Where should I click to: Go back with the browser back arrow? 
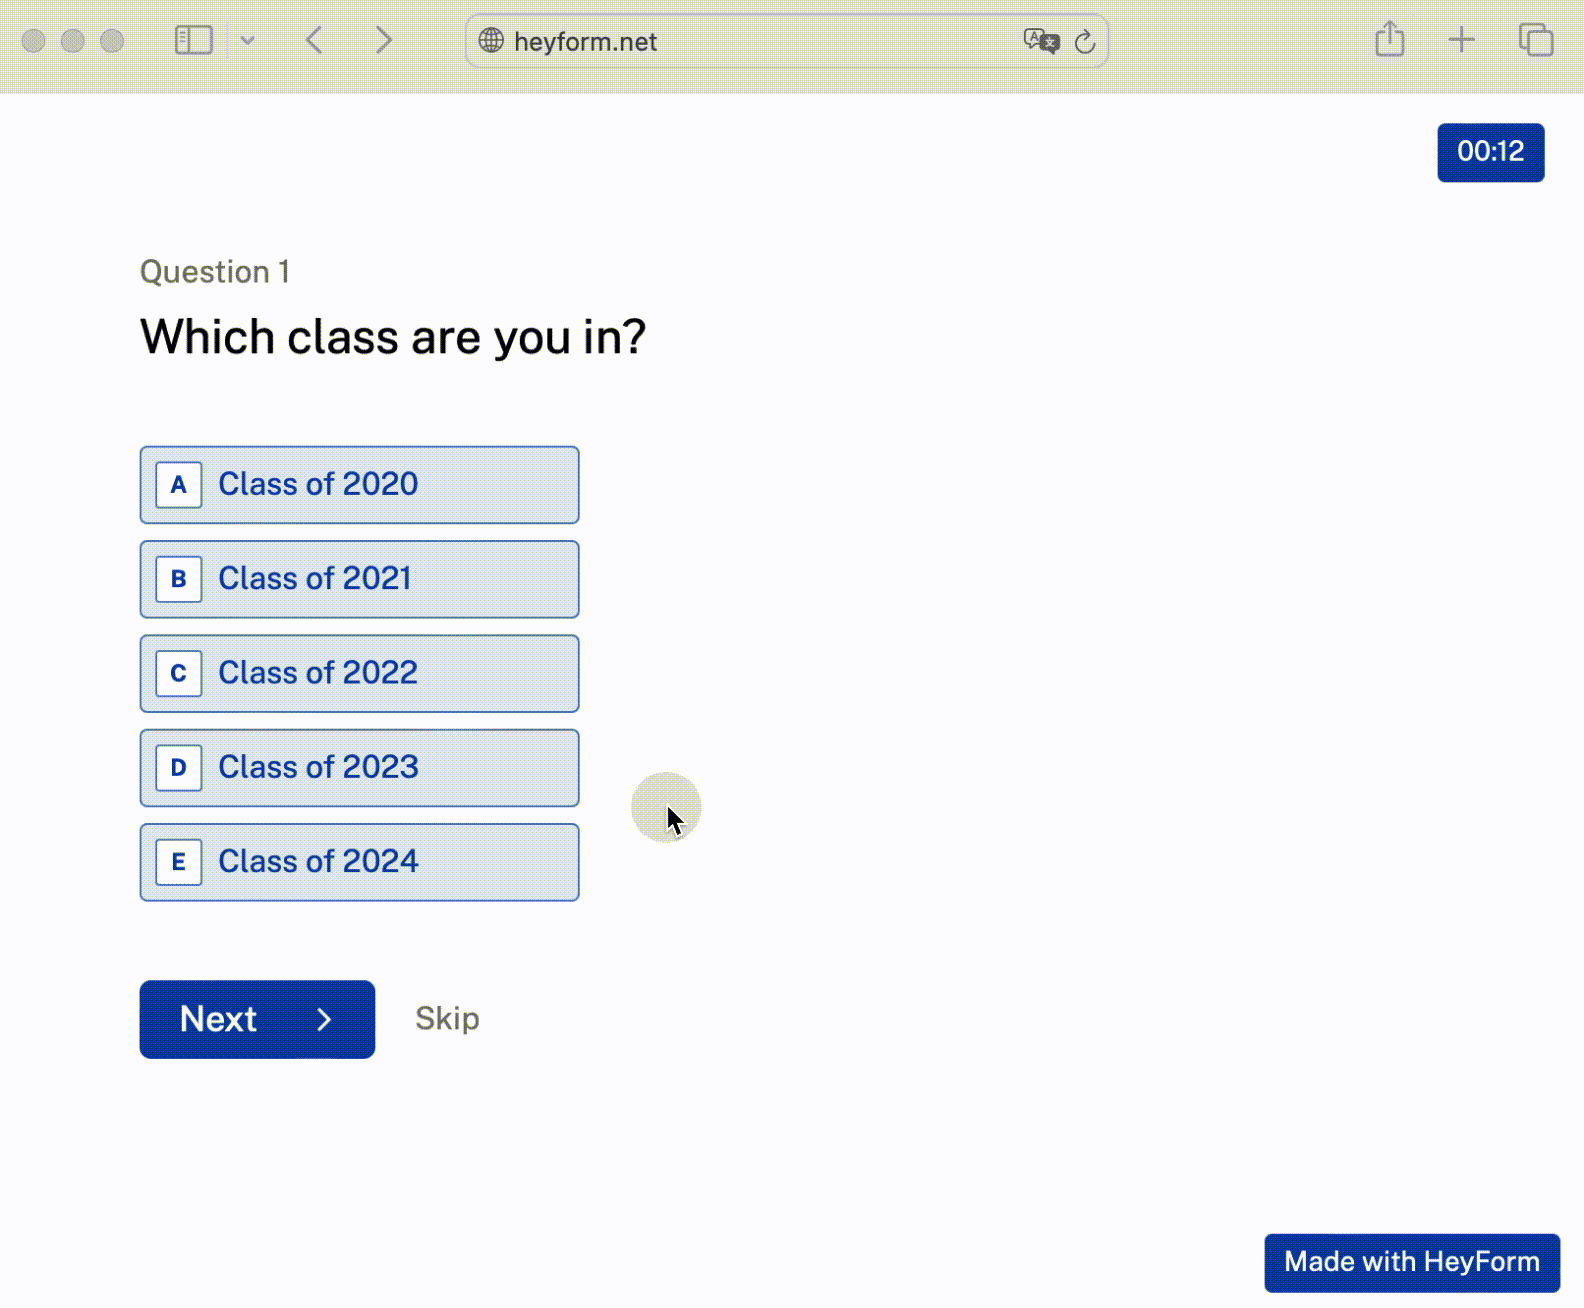(x=315, y=40)
